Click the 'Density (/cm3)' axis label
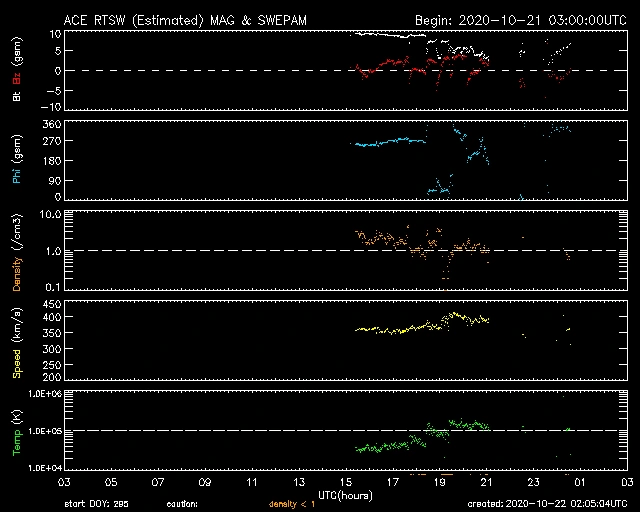This screenshot has height=512, width=640. click(x=17, y=252)
